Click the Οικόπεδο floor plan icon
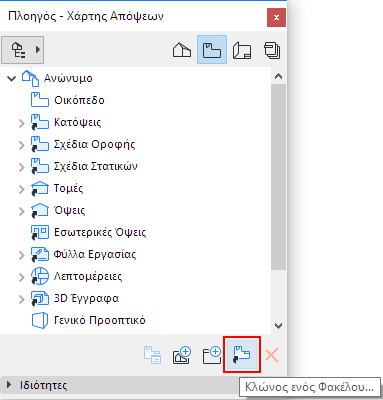The width and height of the screenshot is (383, 400). [x=40, y=100]
